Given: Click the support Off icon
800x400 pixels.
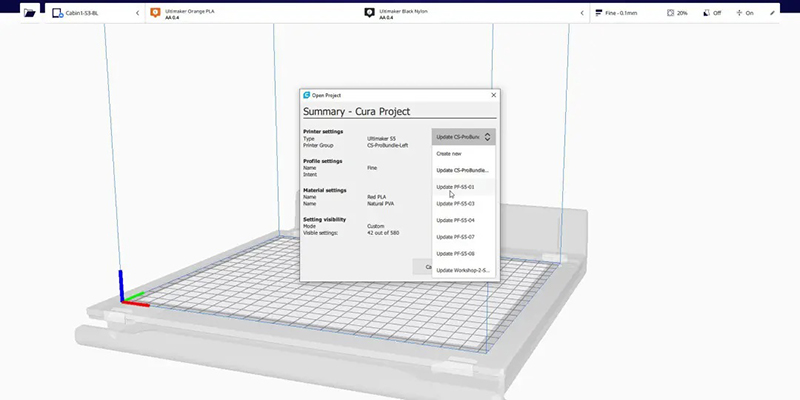Looking at the screenshot, I should click(x=706, y=14).
